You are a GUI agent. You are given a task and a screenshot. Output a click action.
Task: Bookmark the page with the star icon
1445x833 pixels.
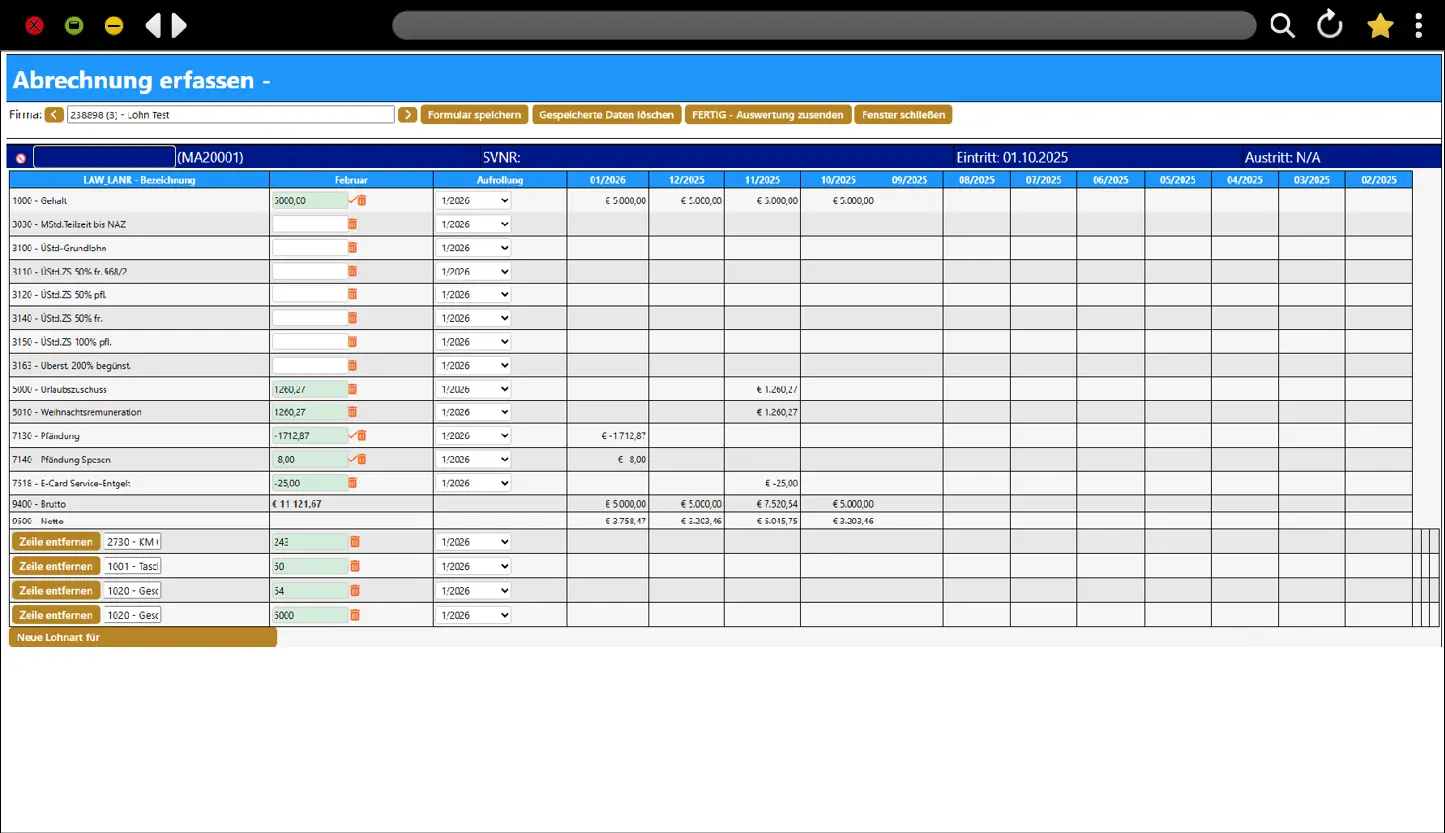tap(1380, 26)
